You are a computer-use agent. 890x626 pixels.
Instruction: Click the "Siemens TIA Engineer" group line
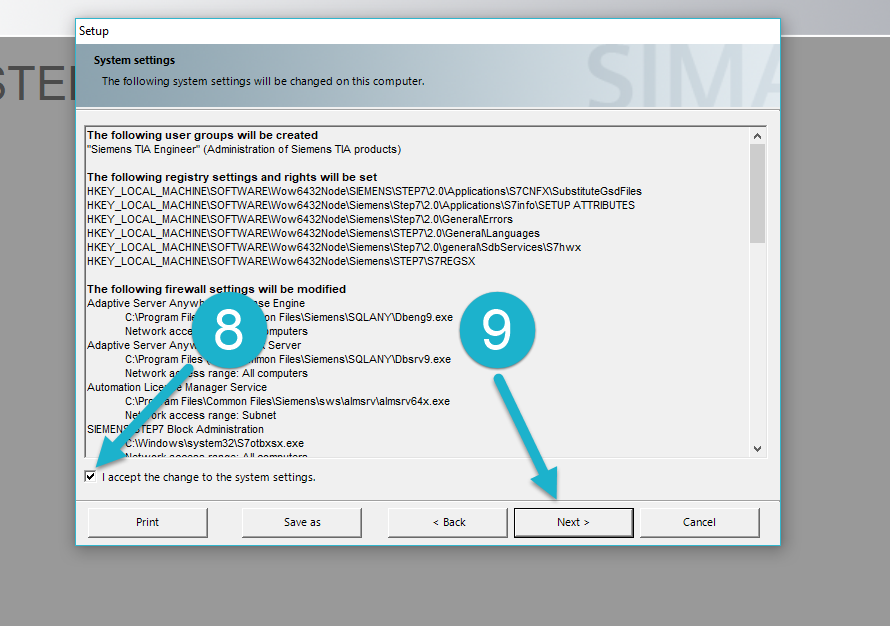(244, 149)
